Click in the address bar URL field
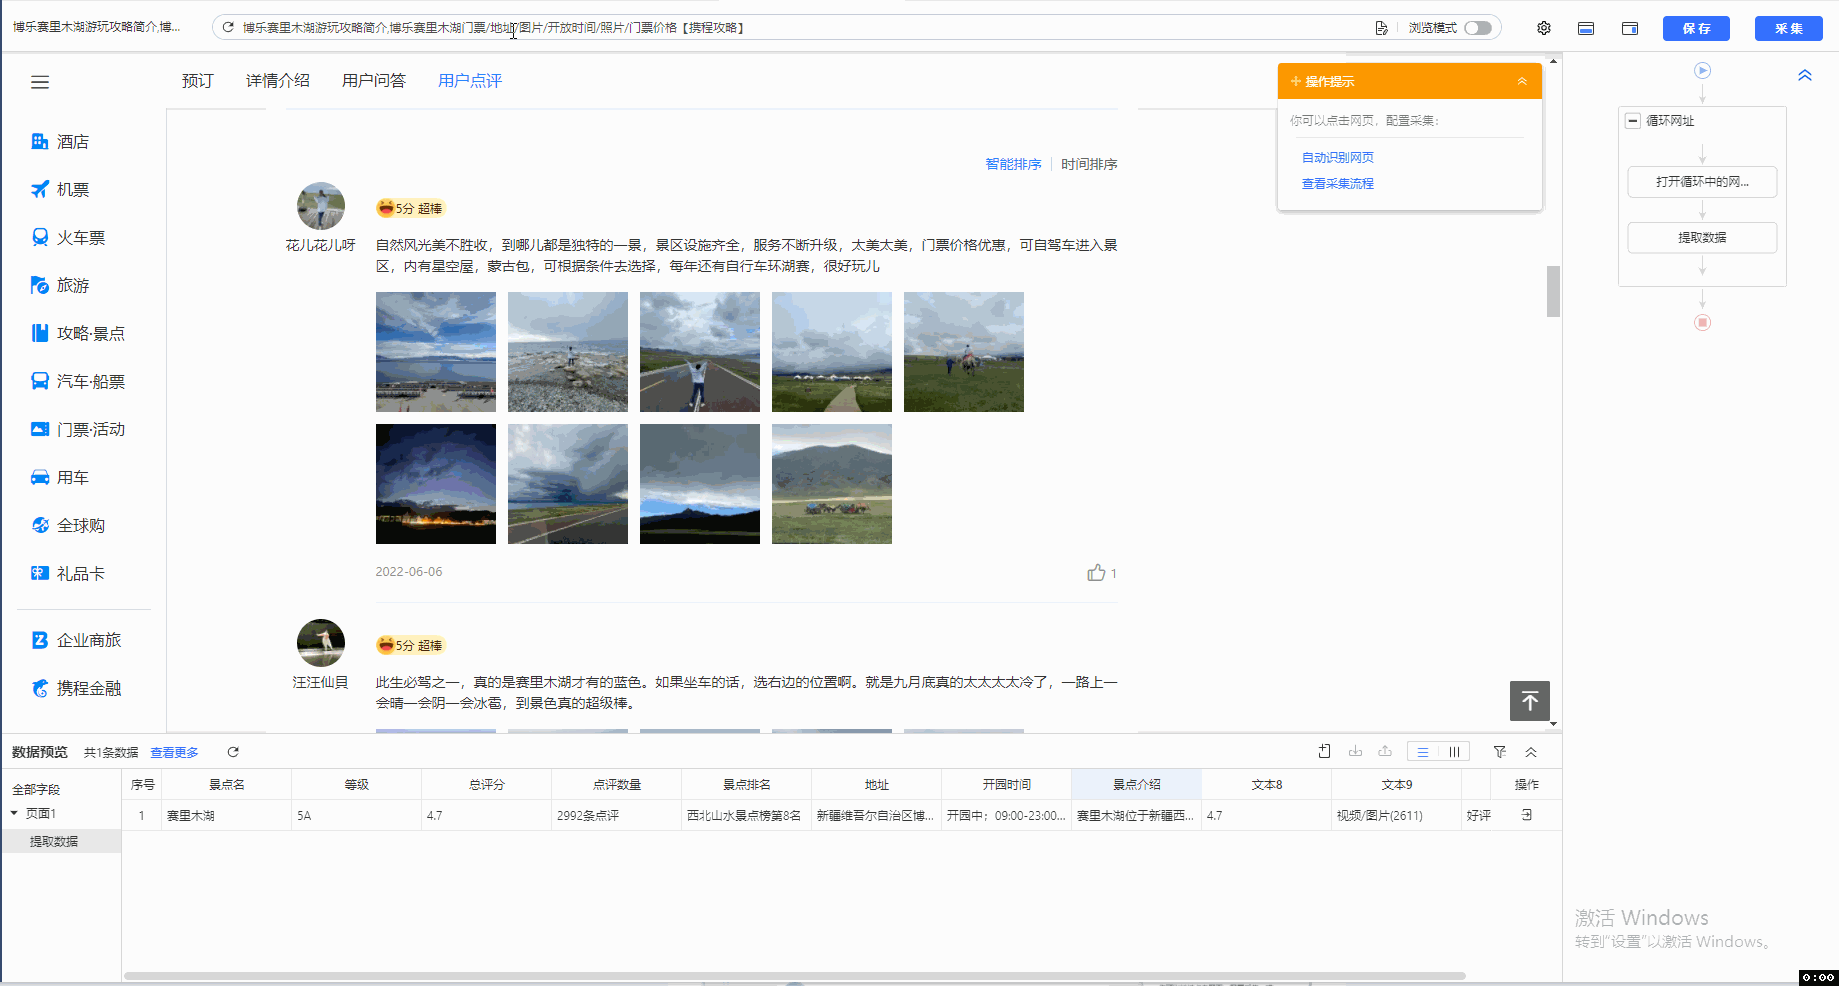Screen dimensions: 1839x986 pyautogui.click(x=790, y=28)
